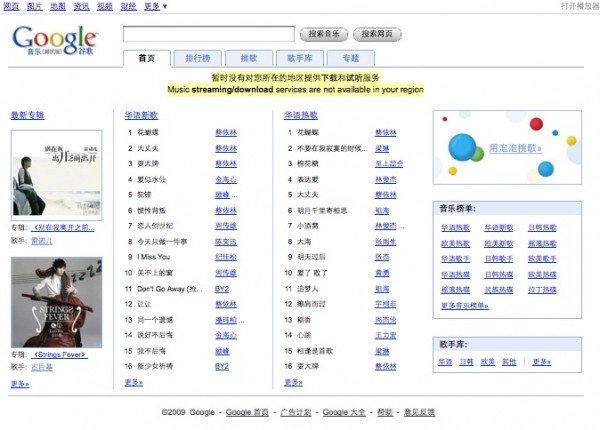Click the 打开播放器 link

pos(580,6)
